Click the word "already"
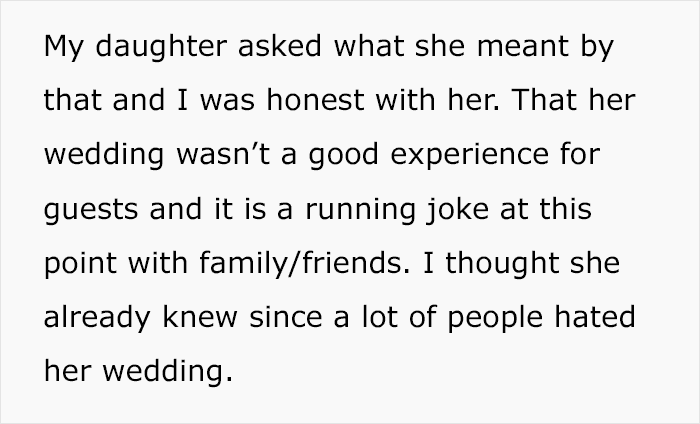The image size is (700, 424). click(x=97, y=318)
